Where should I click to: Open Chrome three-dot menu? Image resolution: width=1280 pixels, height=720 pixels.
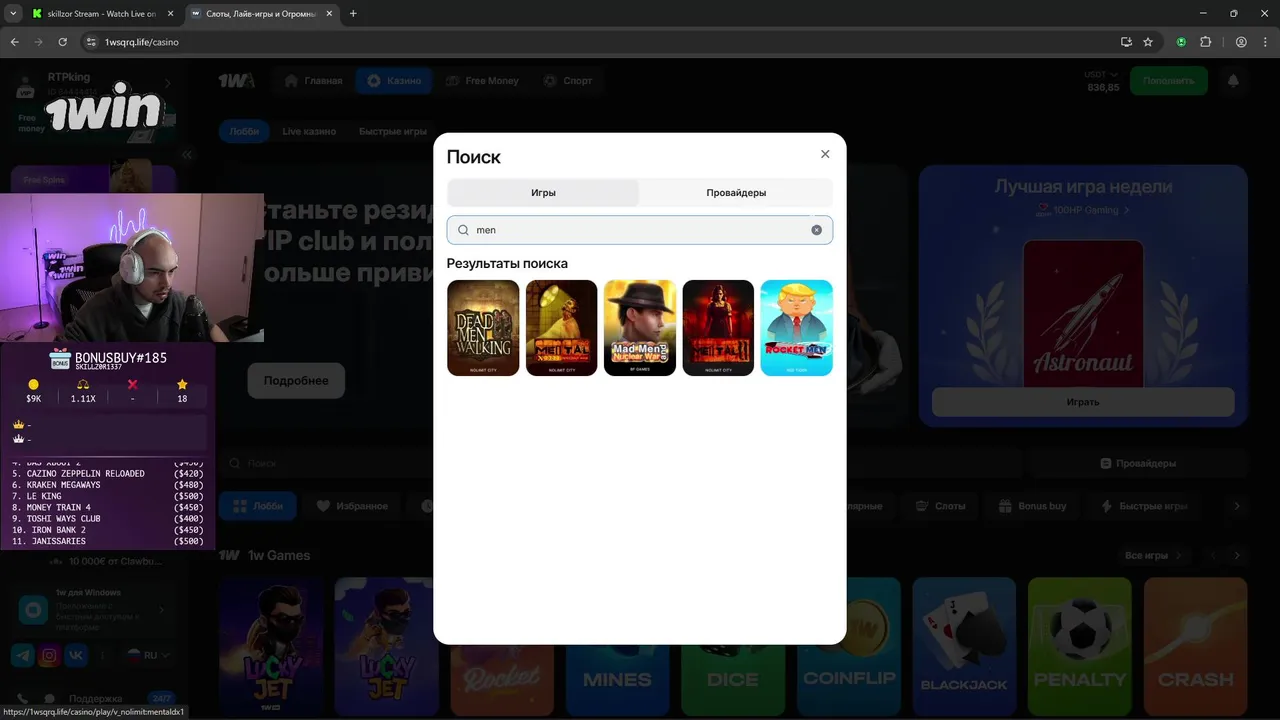[1265, 42]
